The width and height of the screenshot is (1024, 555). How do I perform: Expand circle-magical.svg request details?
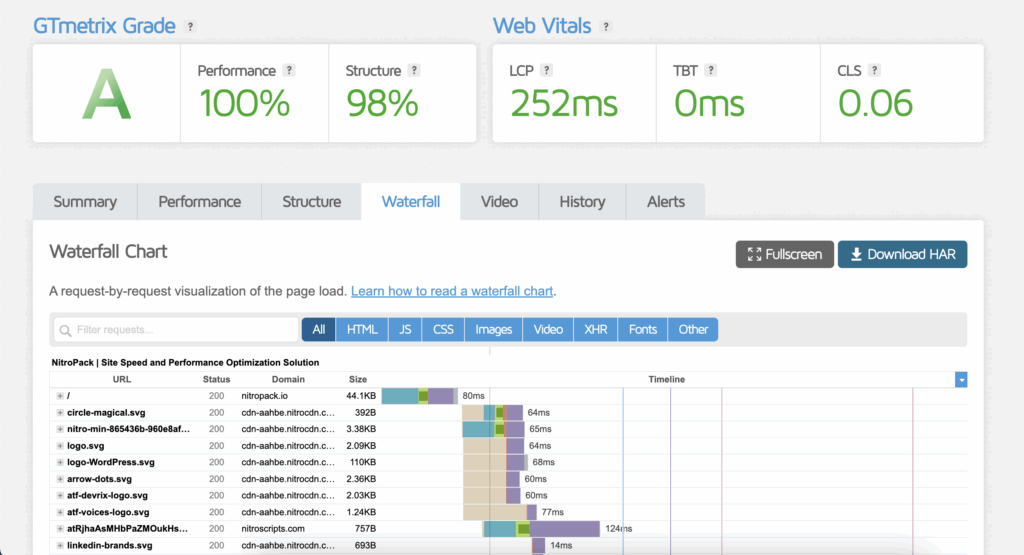click(x=59, y=413)
